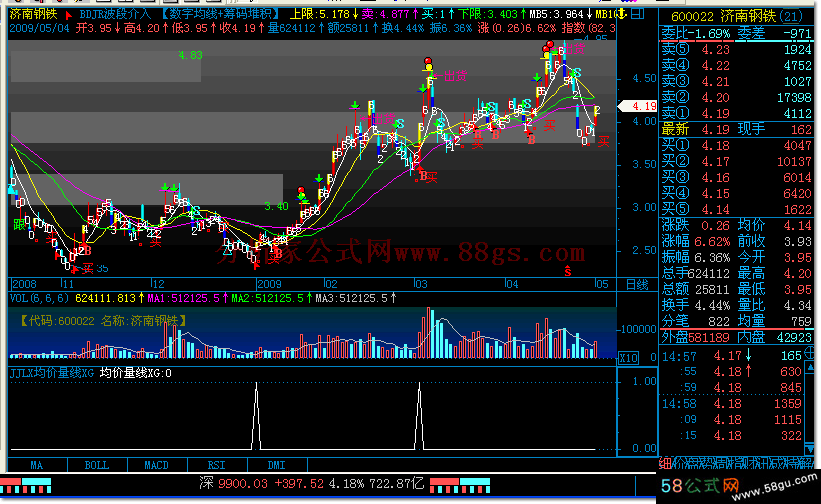
Task: Select the 14:58 4.18 1359 tick row
Action: [731, 404]
